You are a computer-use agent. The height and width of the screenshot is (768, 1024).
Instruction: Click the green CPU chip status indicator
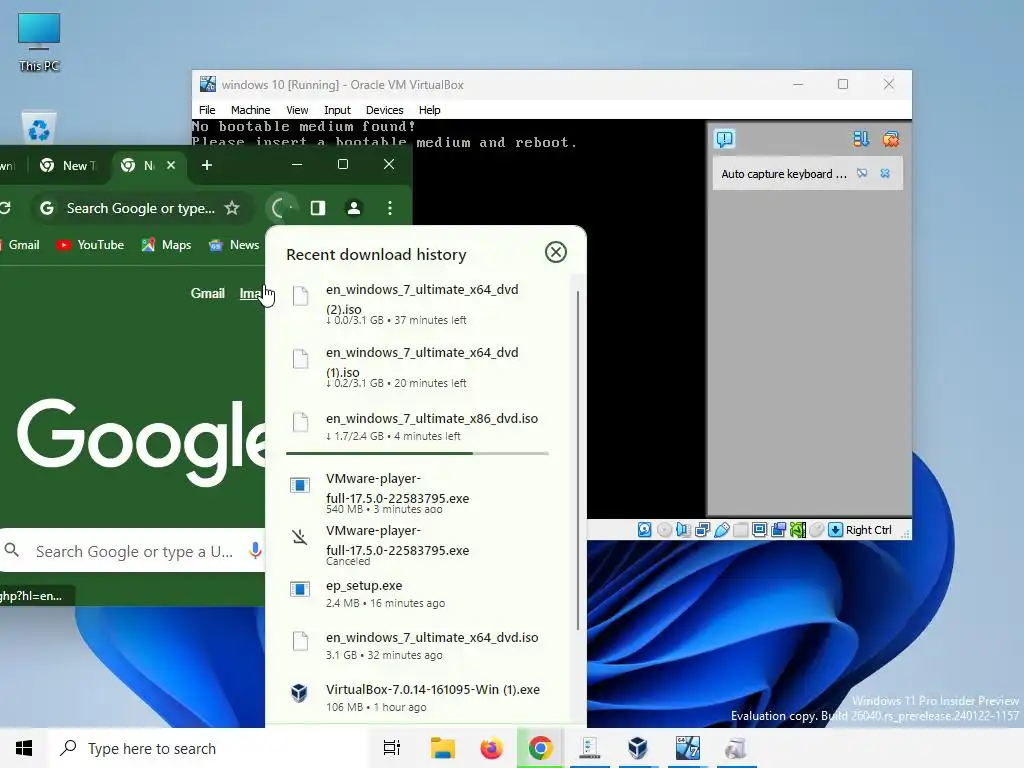click(797, 530)
